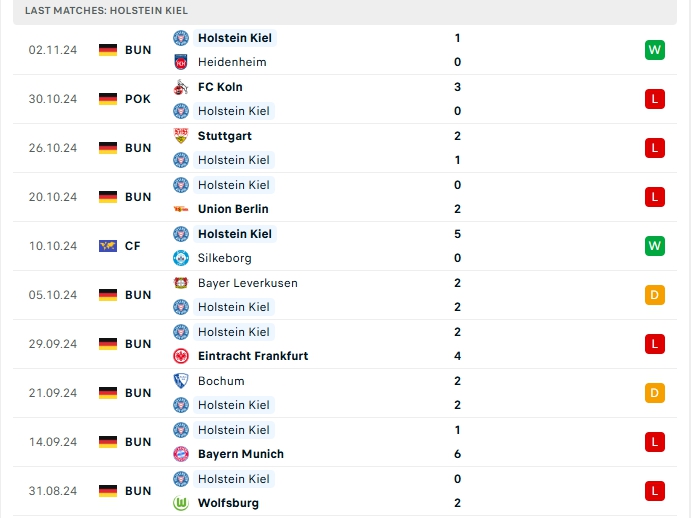
Task: Click the CF competition flag icon
Action: click(108, 246)
